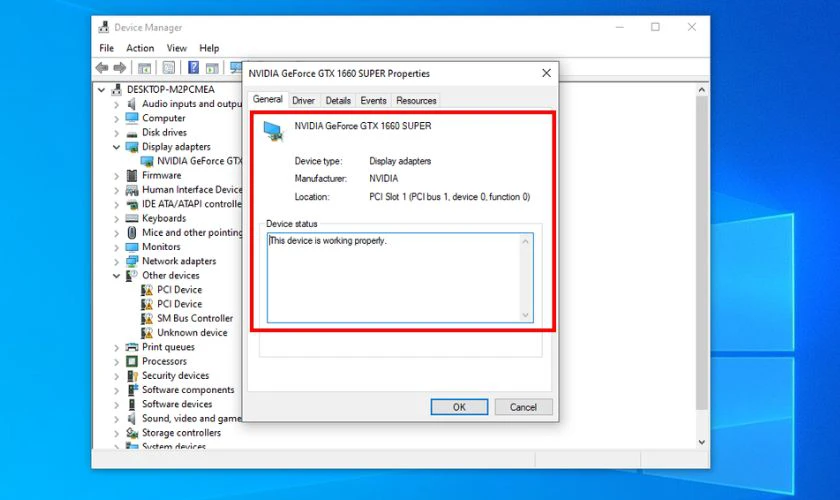Expand the Print queues node
840x500 pixels.
(117, 347)
